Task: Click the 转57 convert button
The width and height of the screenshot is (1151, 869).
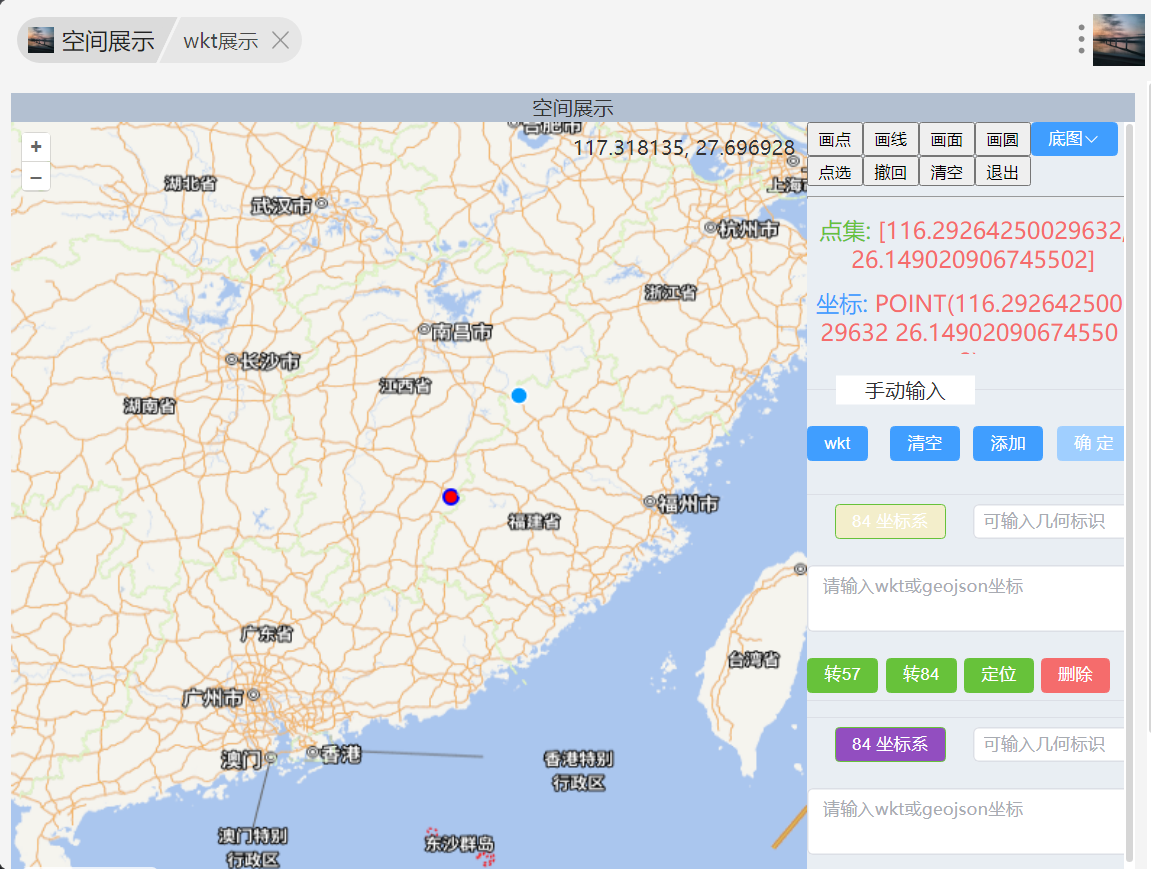Action: [x=842, y=675]
